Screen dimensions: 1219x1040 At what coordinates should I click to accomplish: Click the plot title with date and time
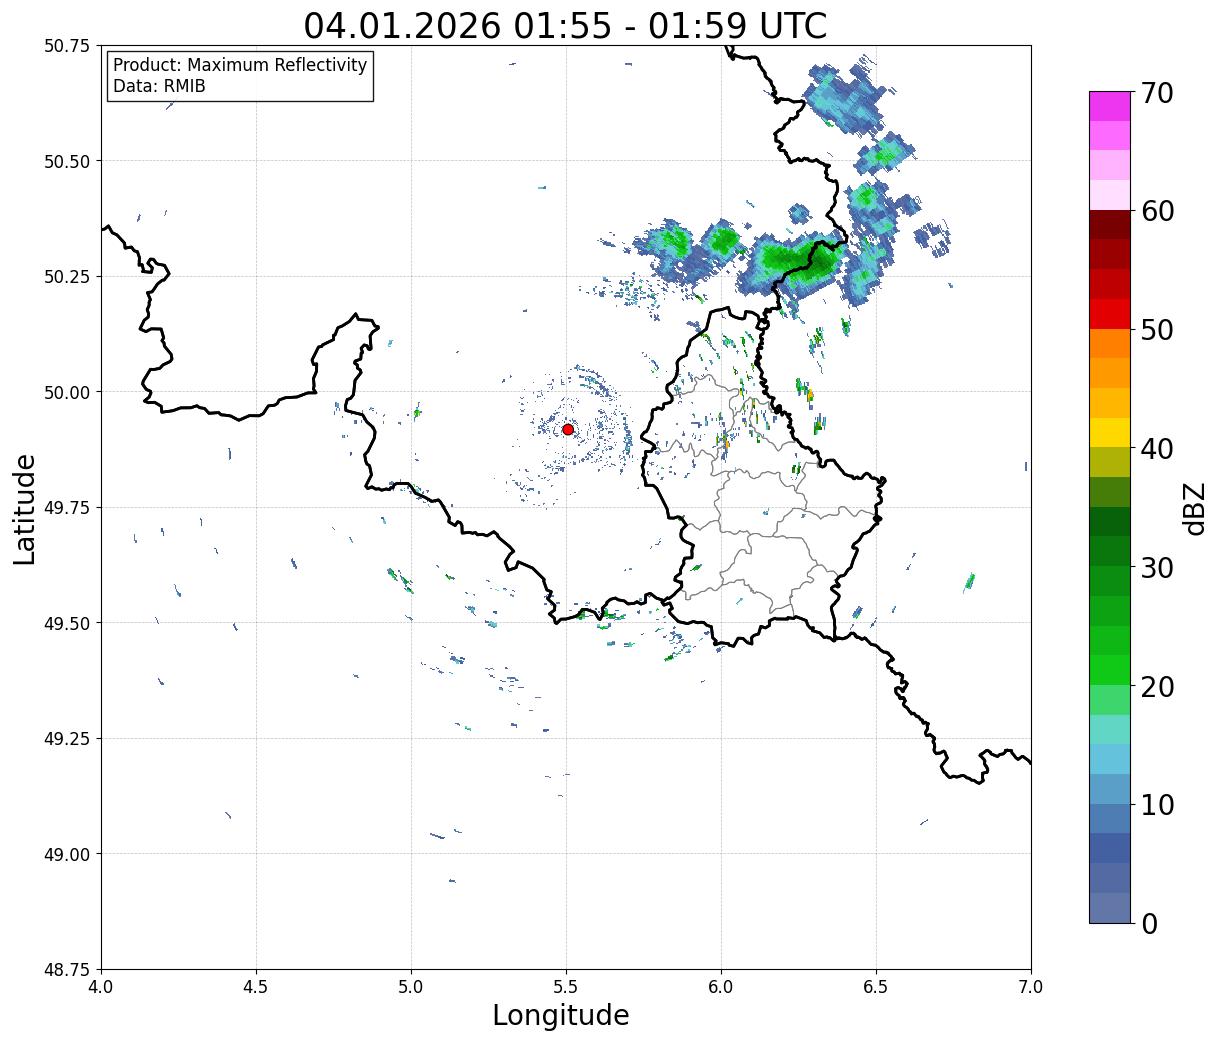[x=565, y=26]
